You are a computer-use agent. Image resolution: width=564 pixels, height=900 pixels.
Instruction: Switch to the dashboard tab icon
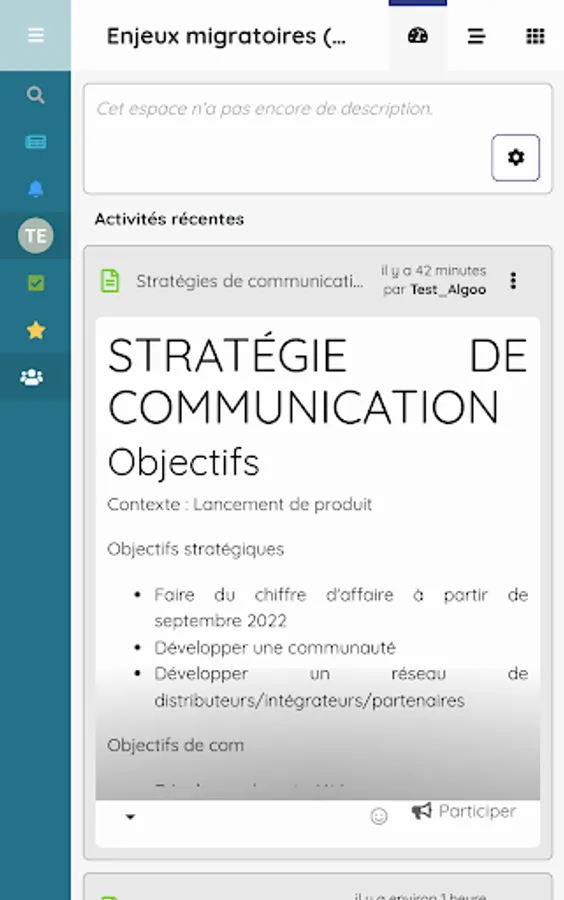(418, 36)
